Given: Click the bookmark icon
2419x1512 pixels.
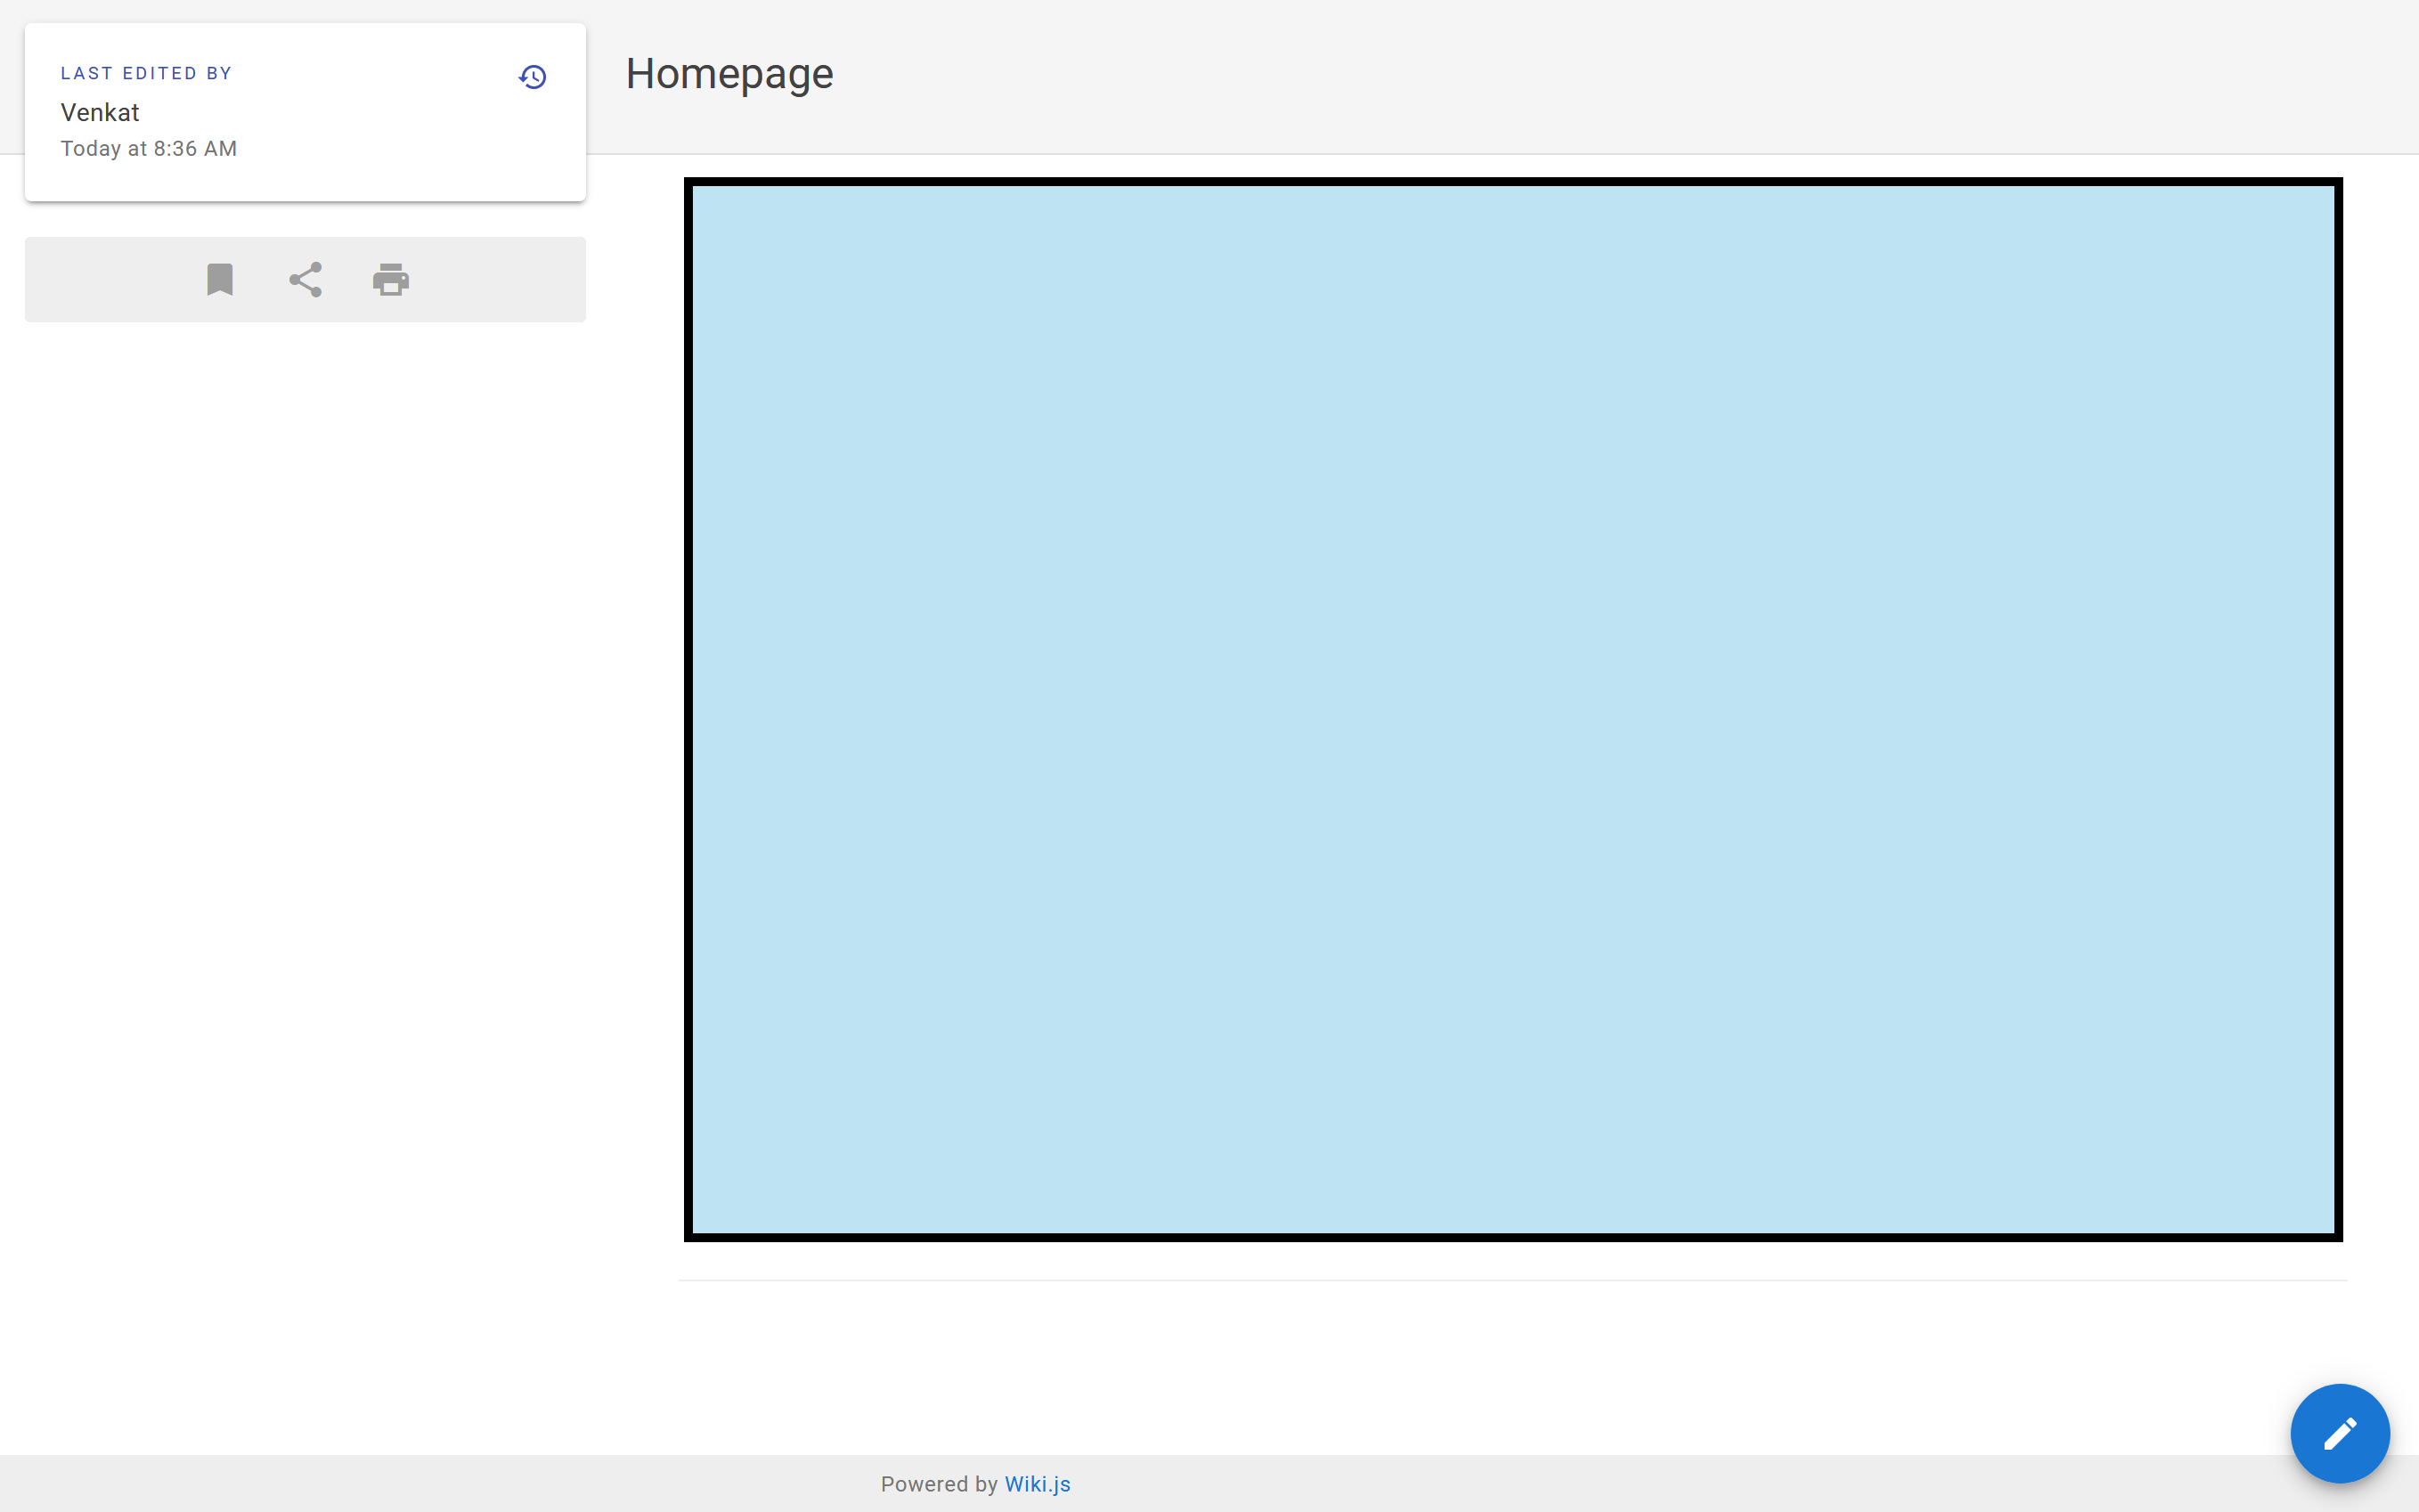Looking at the screenshot, I should [220, 280].
